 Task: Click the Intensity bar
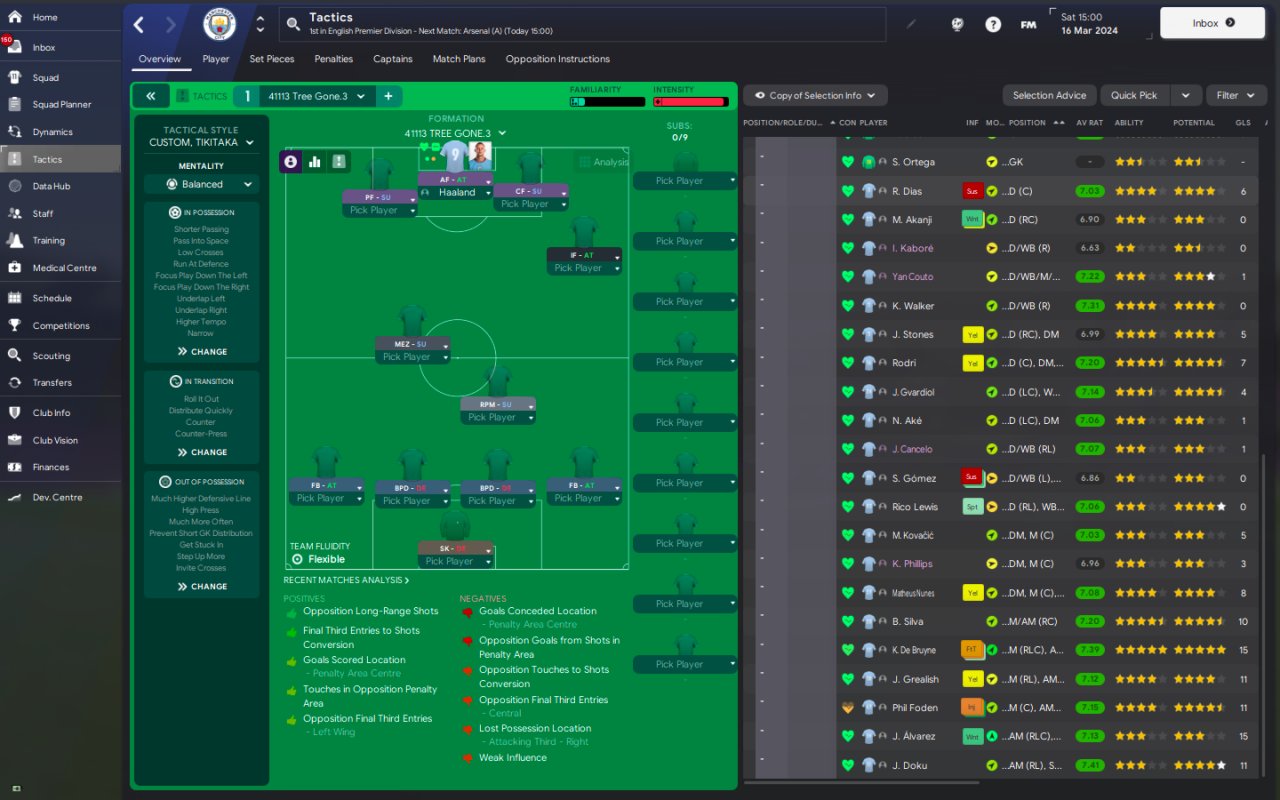tap(690, 102)
